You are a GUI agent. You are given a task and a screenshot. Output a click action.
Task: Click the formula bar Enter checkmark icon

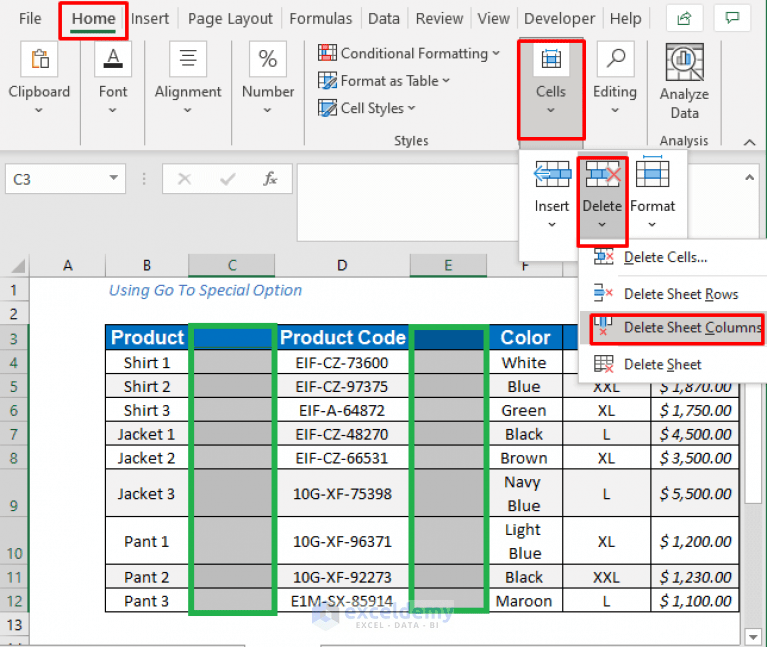(x=227, y=179)
